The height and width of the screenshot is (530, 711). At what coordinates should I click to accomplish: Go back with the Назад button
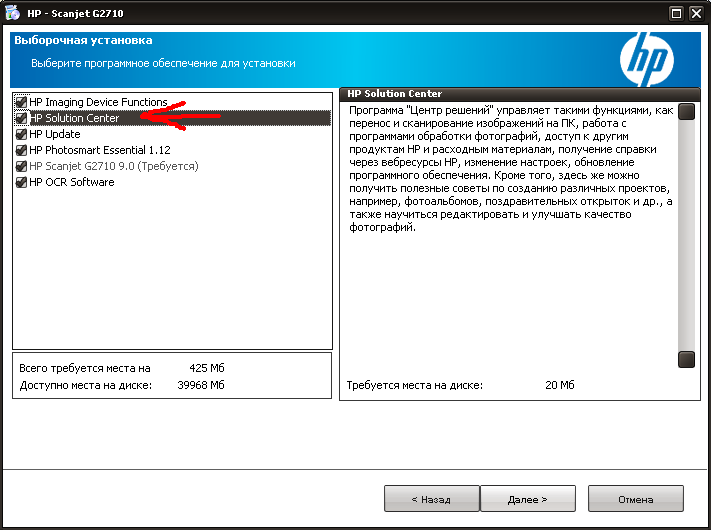pos(431,499)
